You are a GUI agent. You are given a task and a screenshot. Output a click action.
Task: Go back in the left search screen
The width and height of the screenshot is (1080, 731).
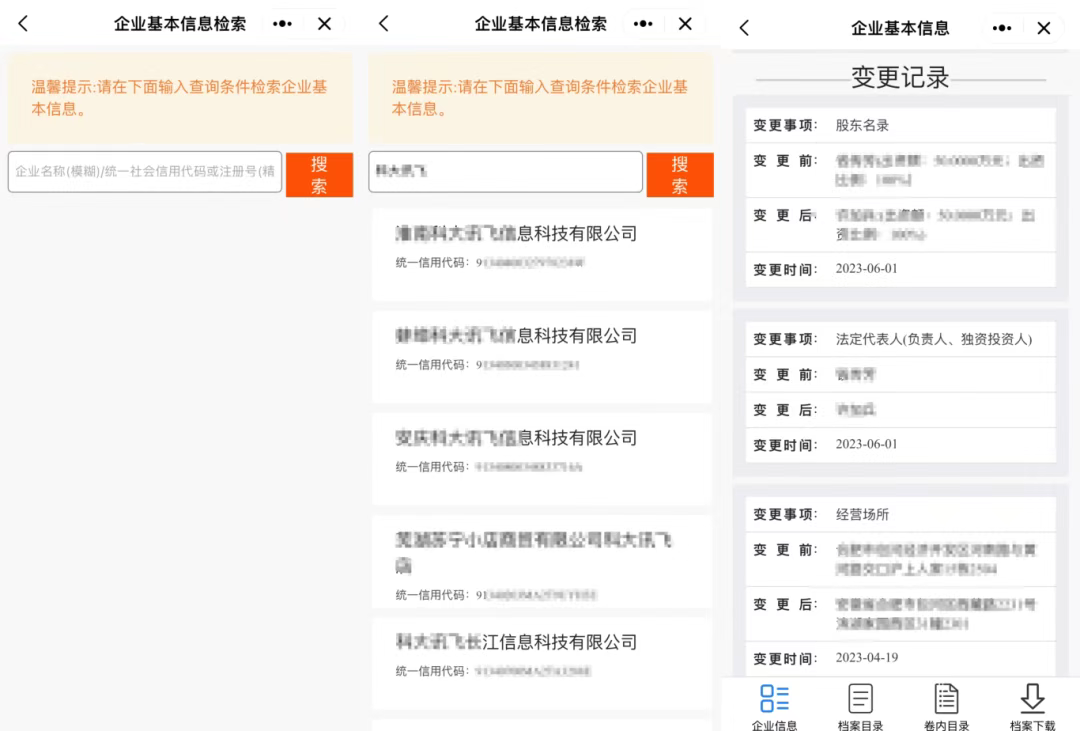click(23, 24)
